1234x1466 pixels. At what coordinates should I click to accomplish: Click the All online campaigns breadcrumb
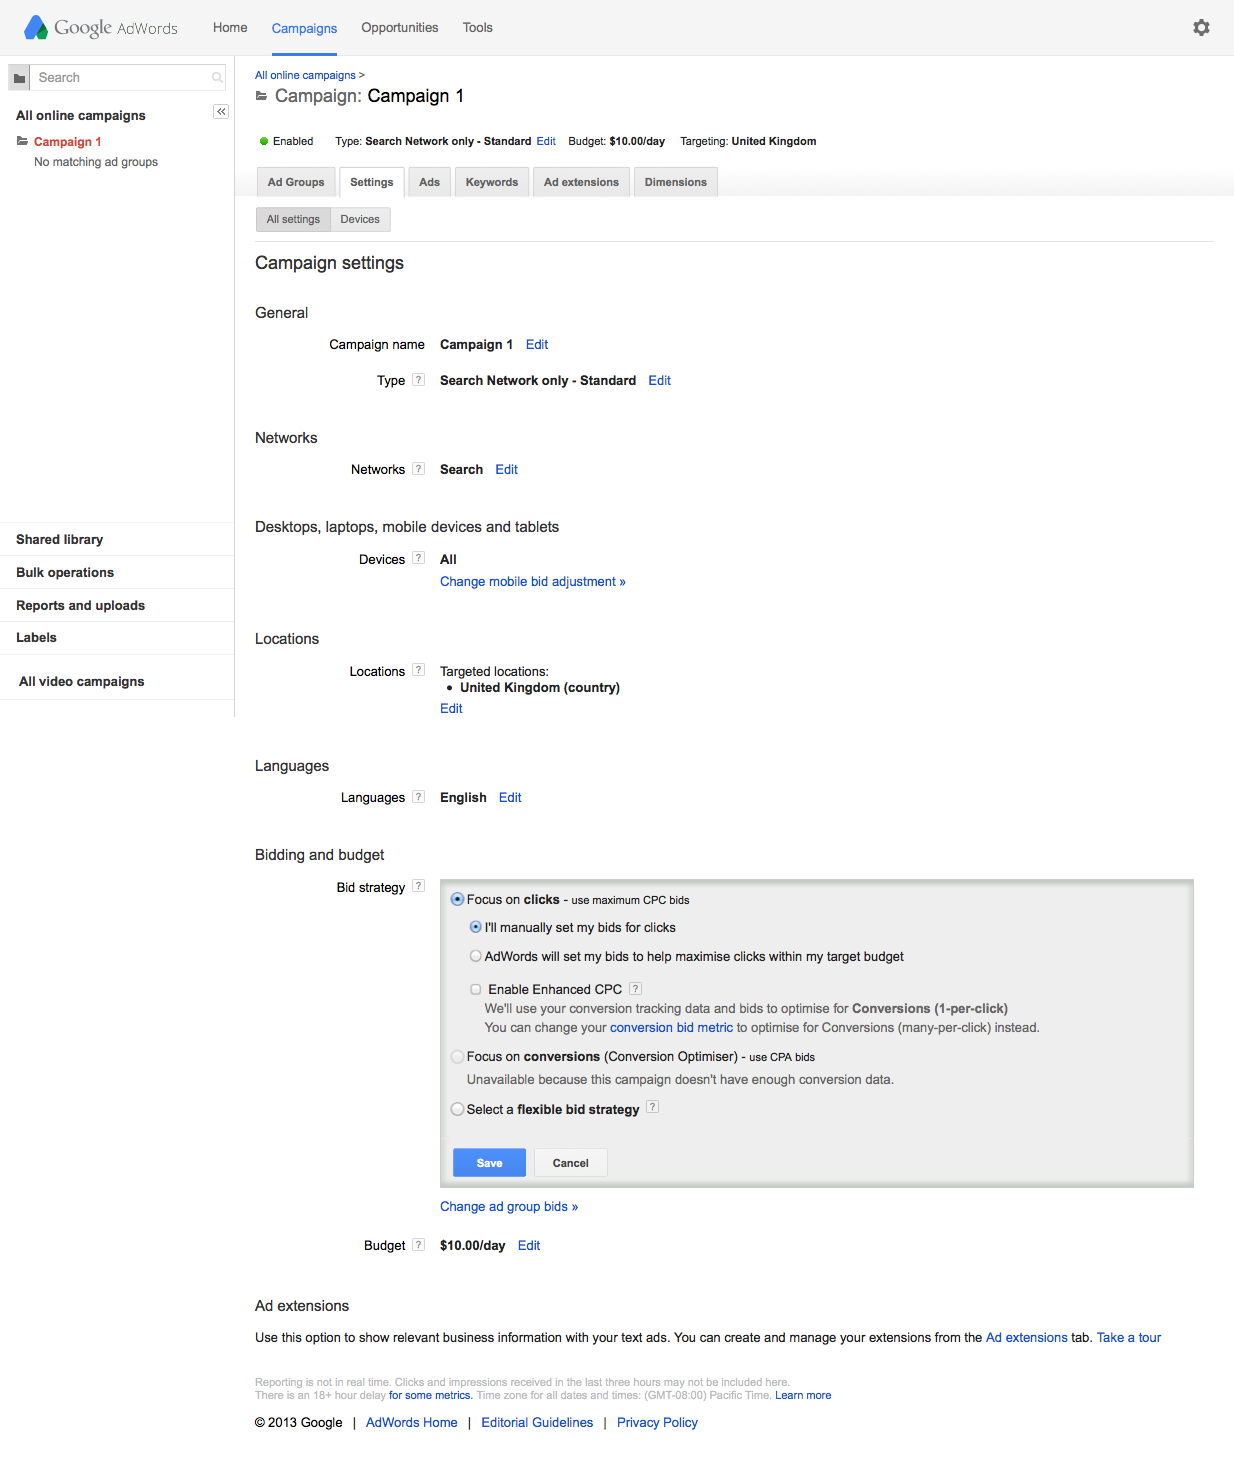pyautogui.click(x=305, y=75)
